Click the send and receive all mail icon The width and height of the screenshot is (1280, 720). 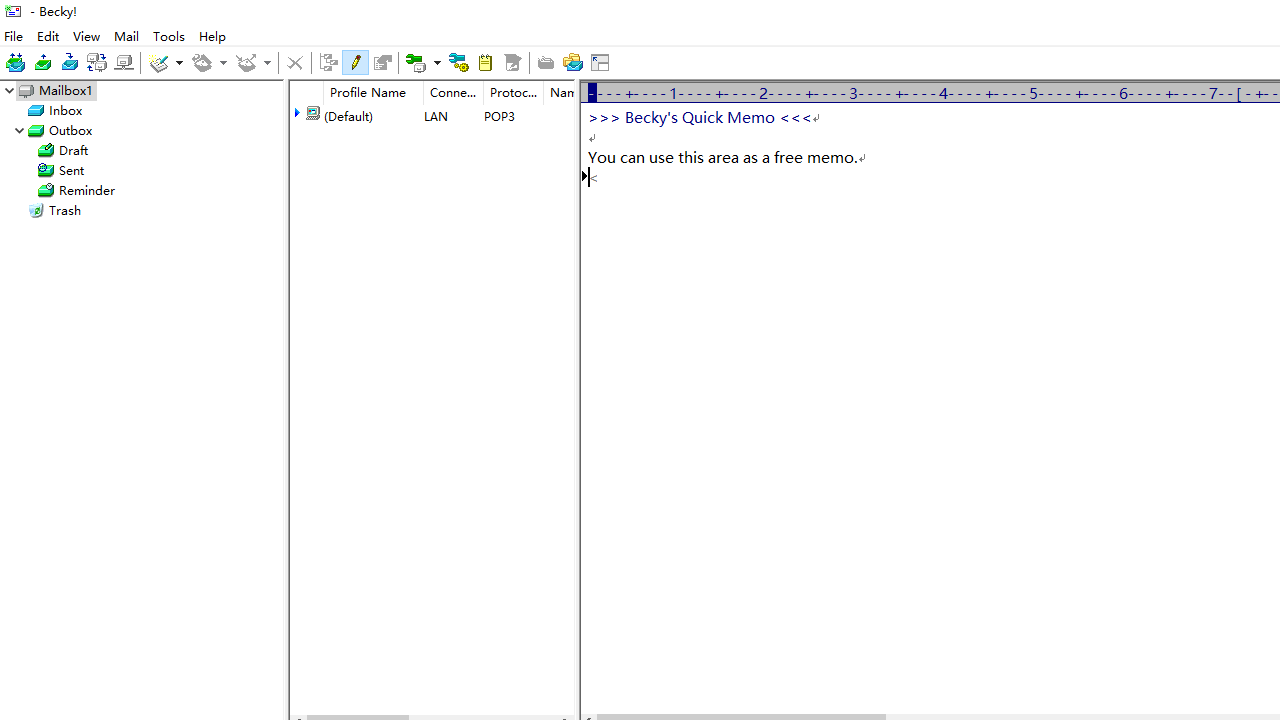click(x=15, y=63)
